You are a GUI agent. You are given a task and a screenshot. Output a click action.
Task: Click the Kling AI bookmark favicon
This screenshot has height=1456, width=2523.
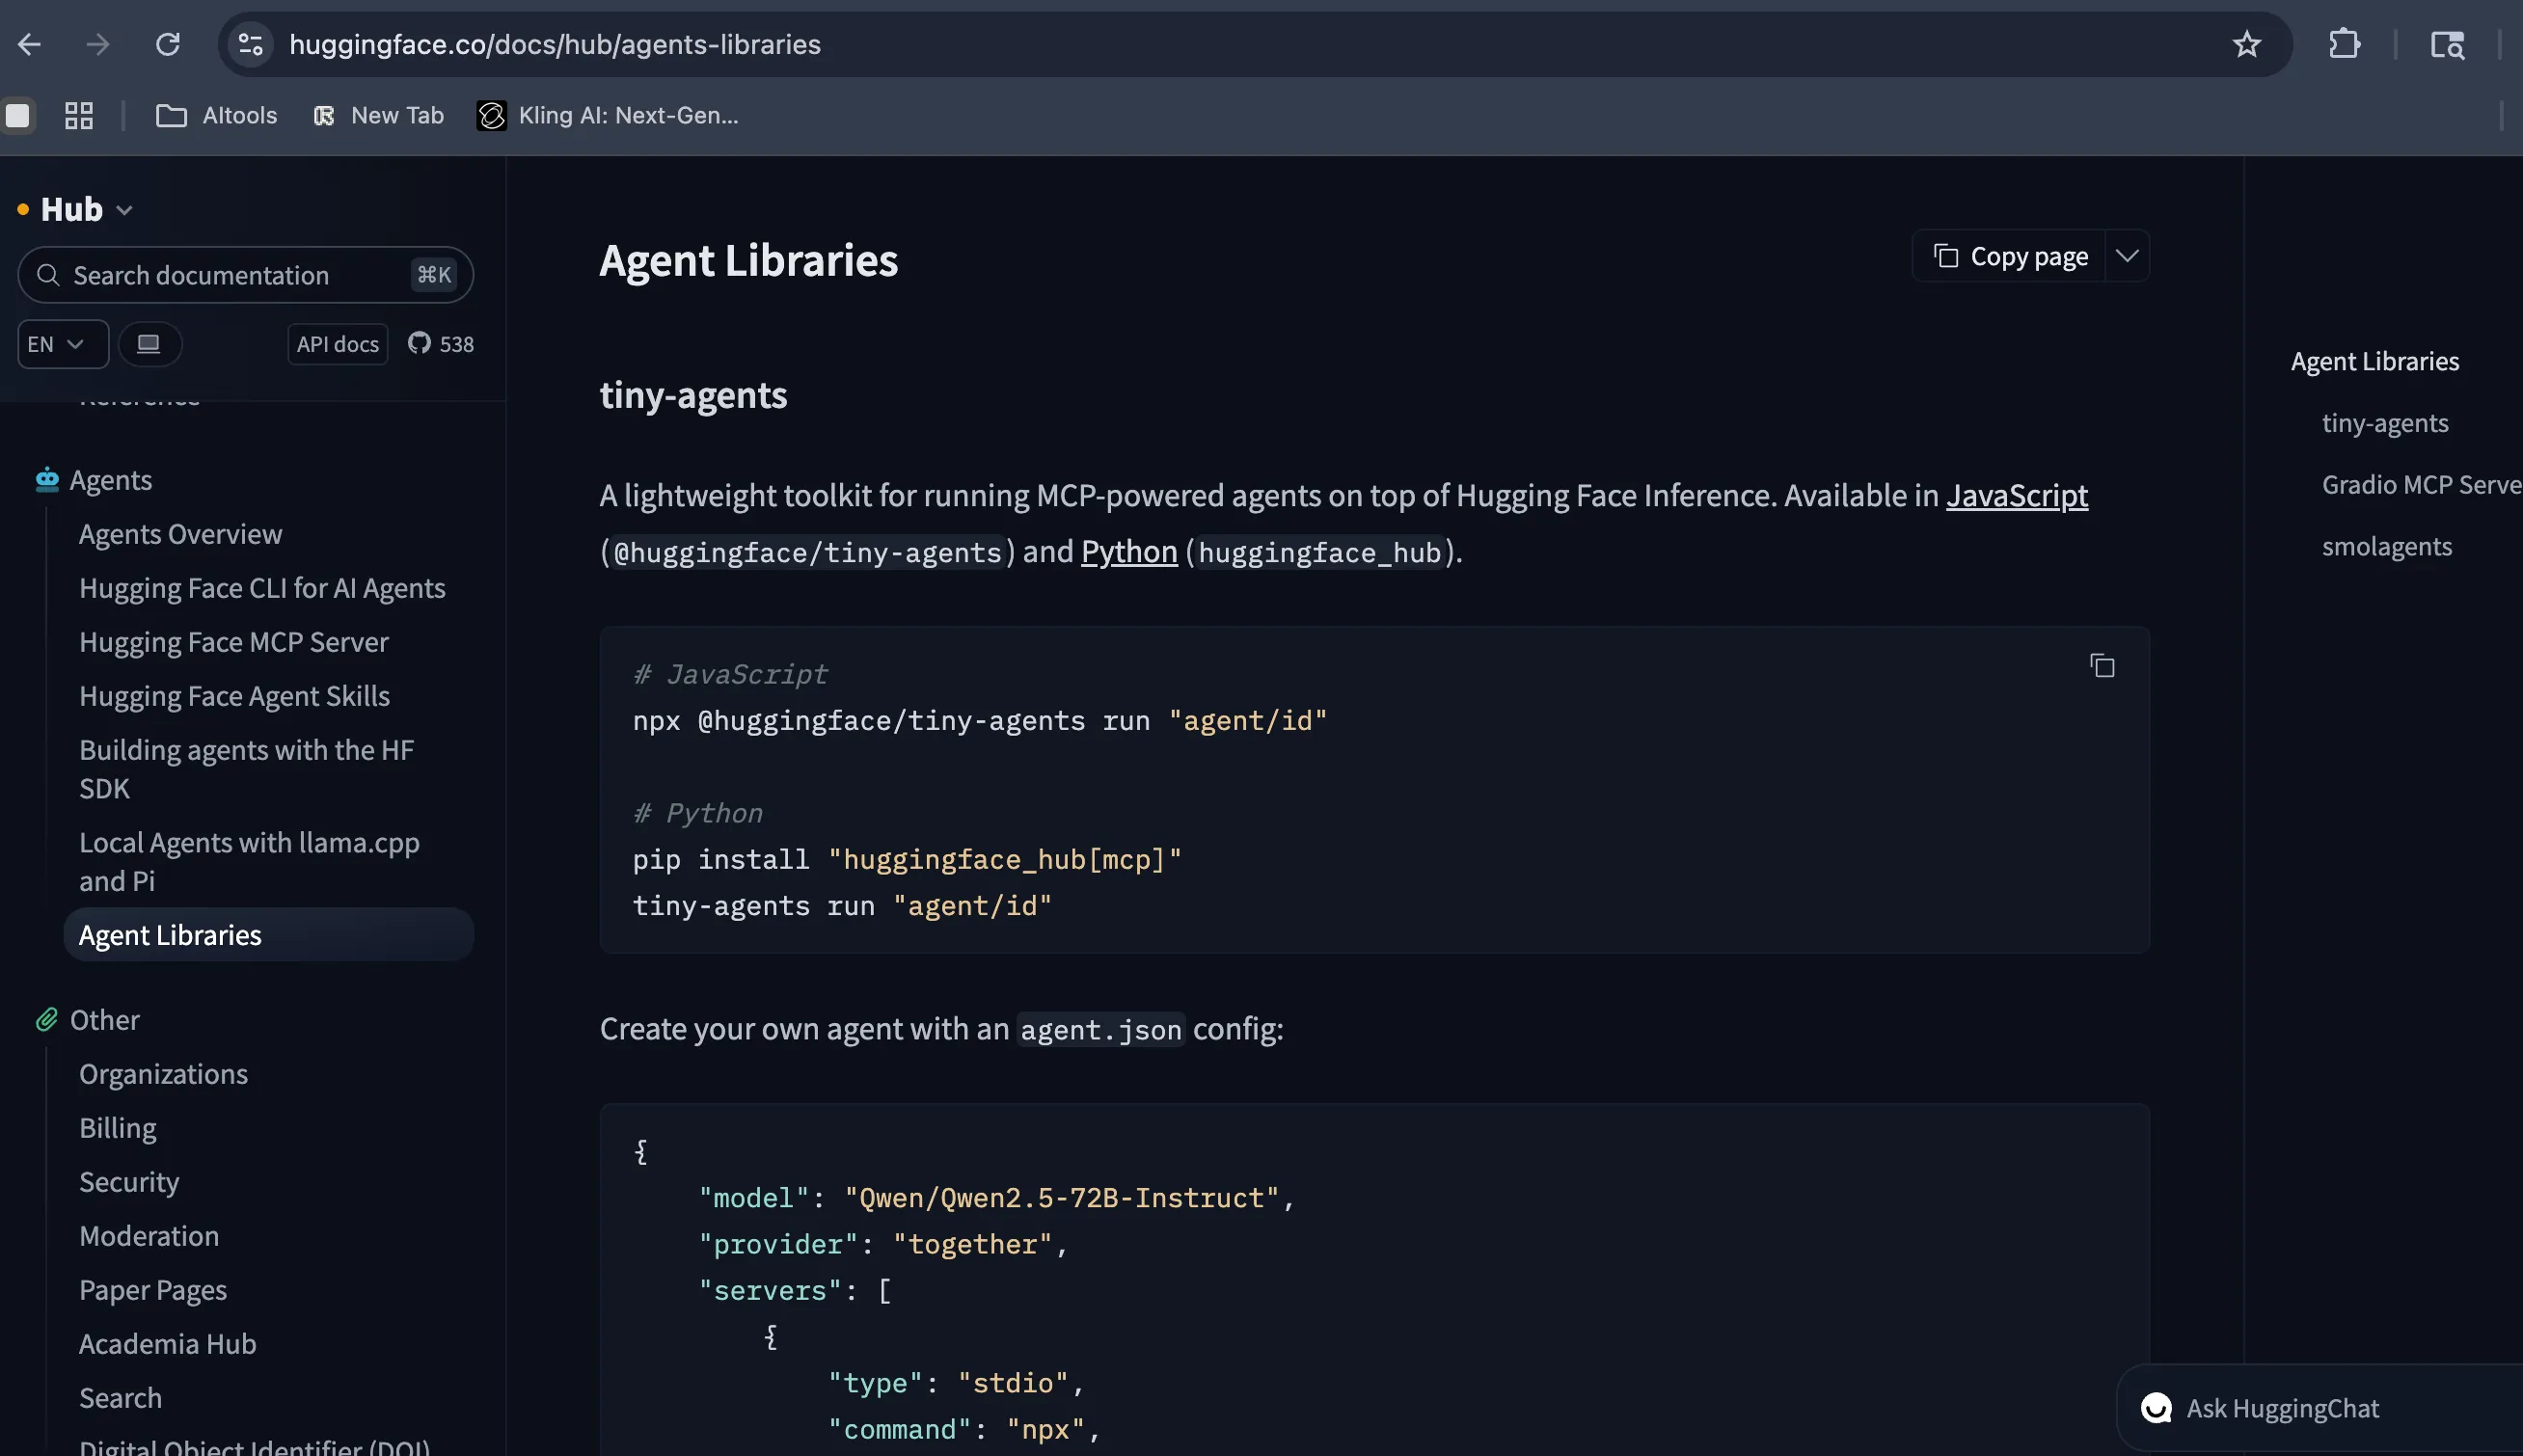pyautogui.click(x=491, y=115)
